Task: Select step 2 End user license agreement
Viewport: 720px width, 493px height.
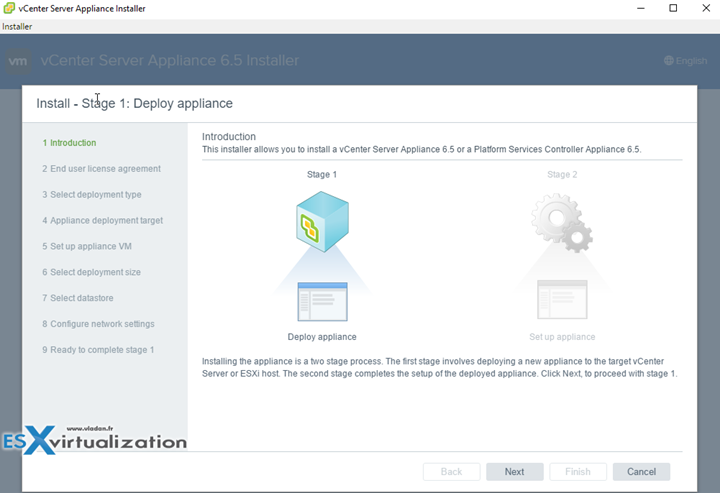Action: coord(101,168)
